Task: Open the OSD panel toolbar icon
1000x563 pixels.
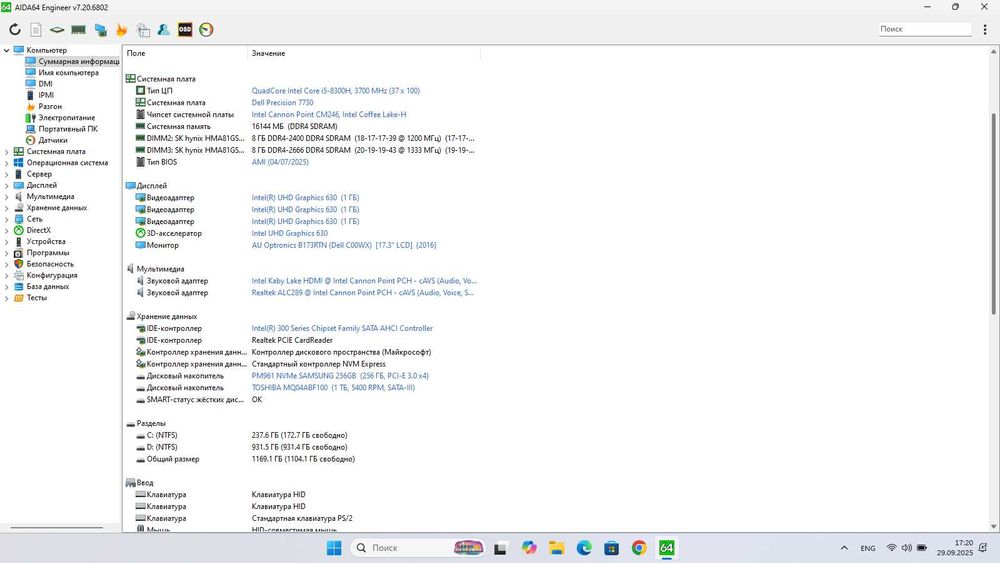Action: [x=185, y=29]
